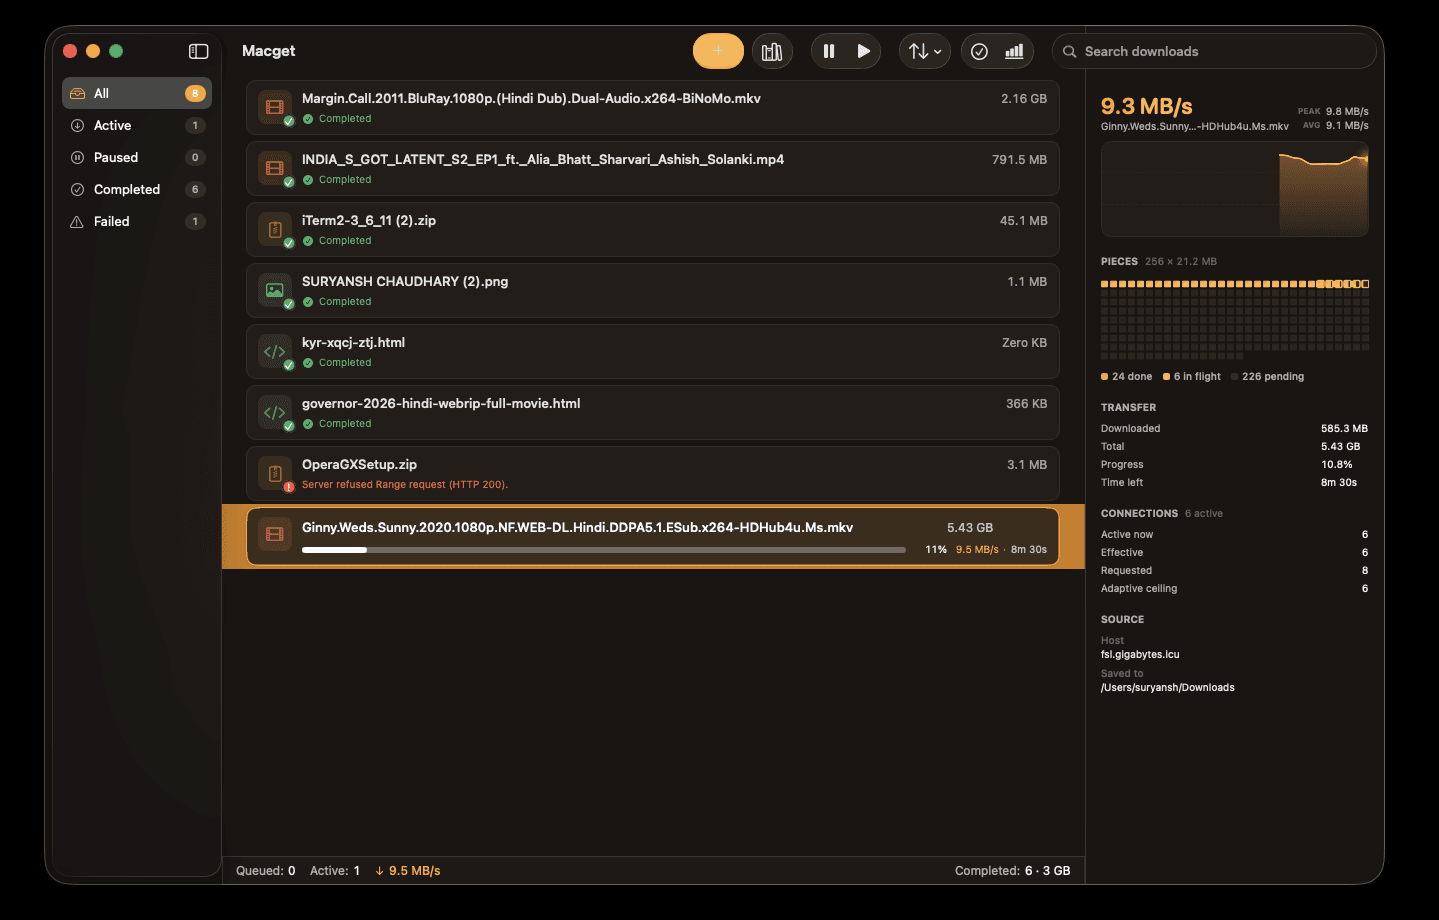Select the Failed category in sidebar
The image size is (1439, 920).
click(137, 221)
